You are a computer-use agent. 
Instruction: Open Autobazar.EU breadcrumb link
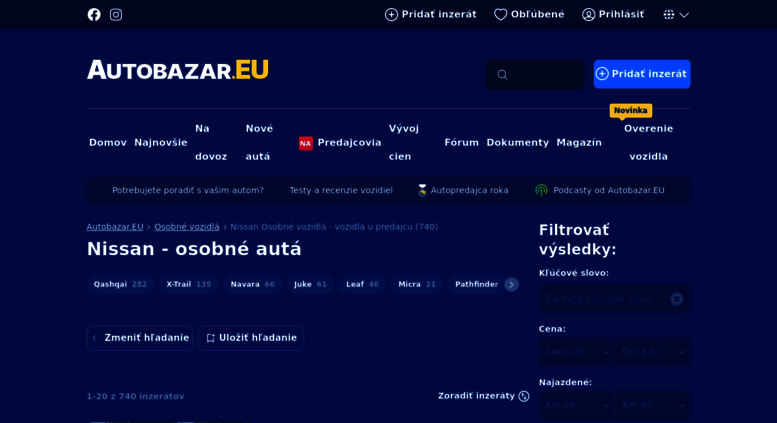tap(115, 227)
